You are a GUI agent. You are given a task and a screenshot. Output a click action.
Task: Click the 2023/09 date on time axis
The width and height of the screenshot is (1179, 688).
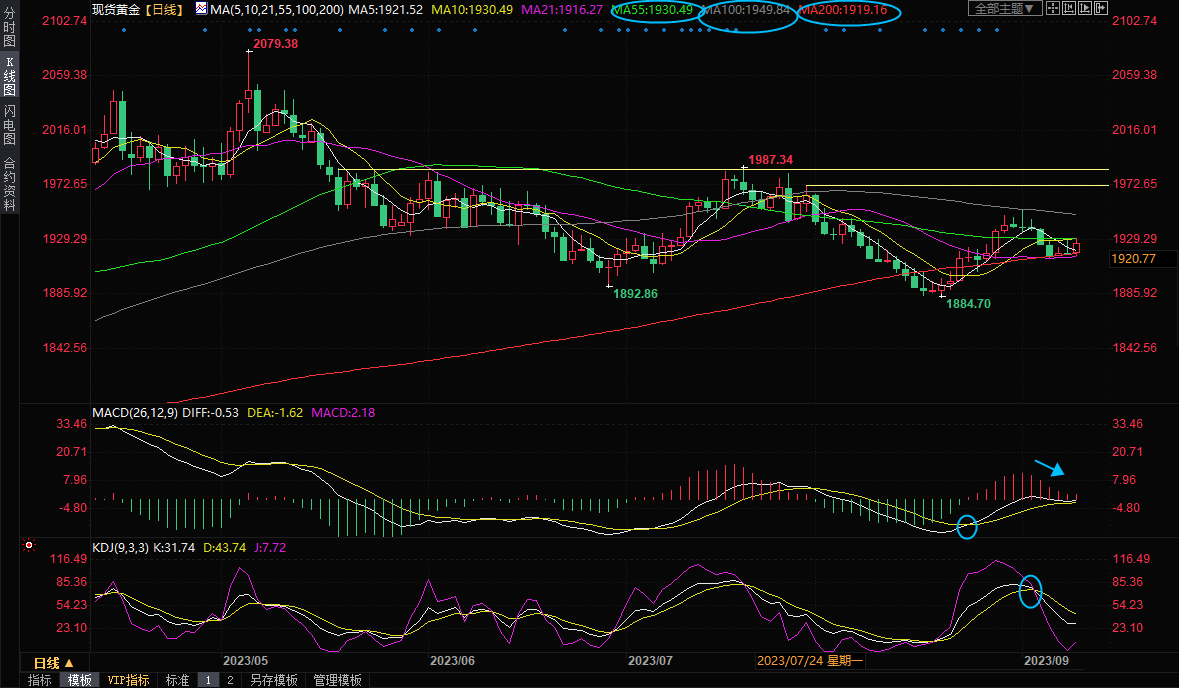pos(1046,660)
